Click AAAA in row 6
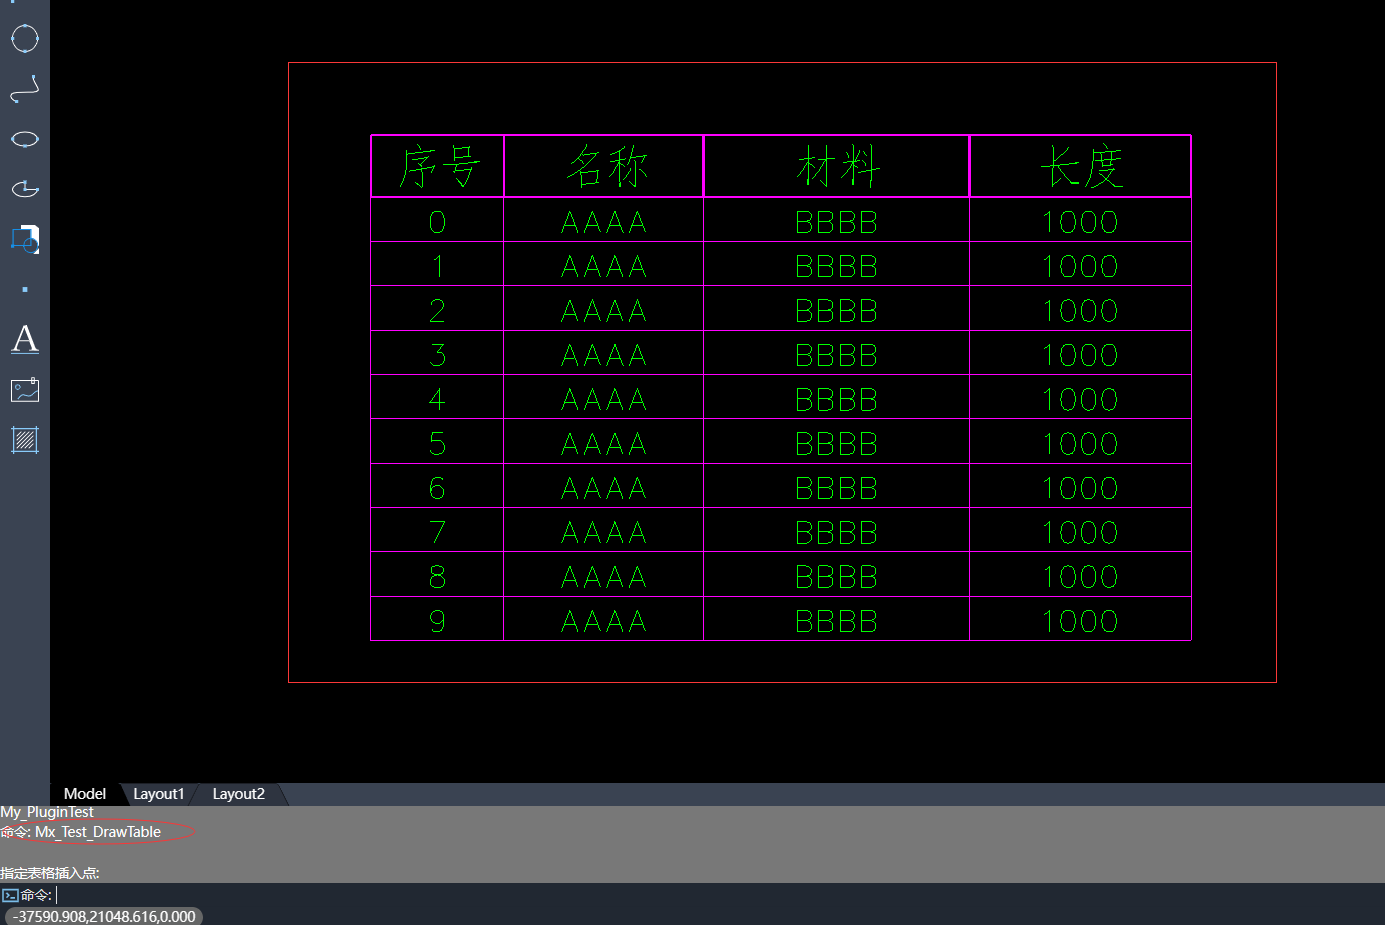This screenshot has width=1385, height=925. [604, 488]
